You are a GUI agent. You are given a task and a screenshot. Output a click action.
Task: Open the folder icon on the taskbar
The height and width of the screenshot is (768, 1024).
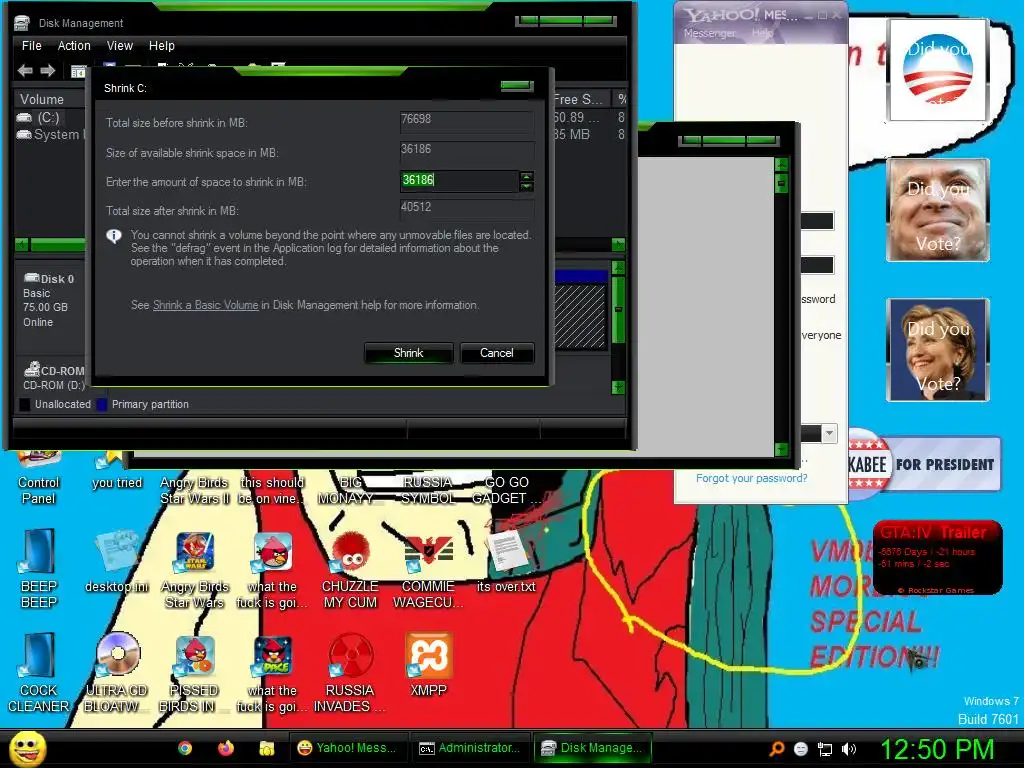pyautogui.click(x=266, y=748)
